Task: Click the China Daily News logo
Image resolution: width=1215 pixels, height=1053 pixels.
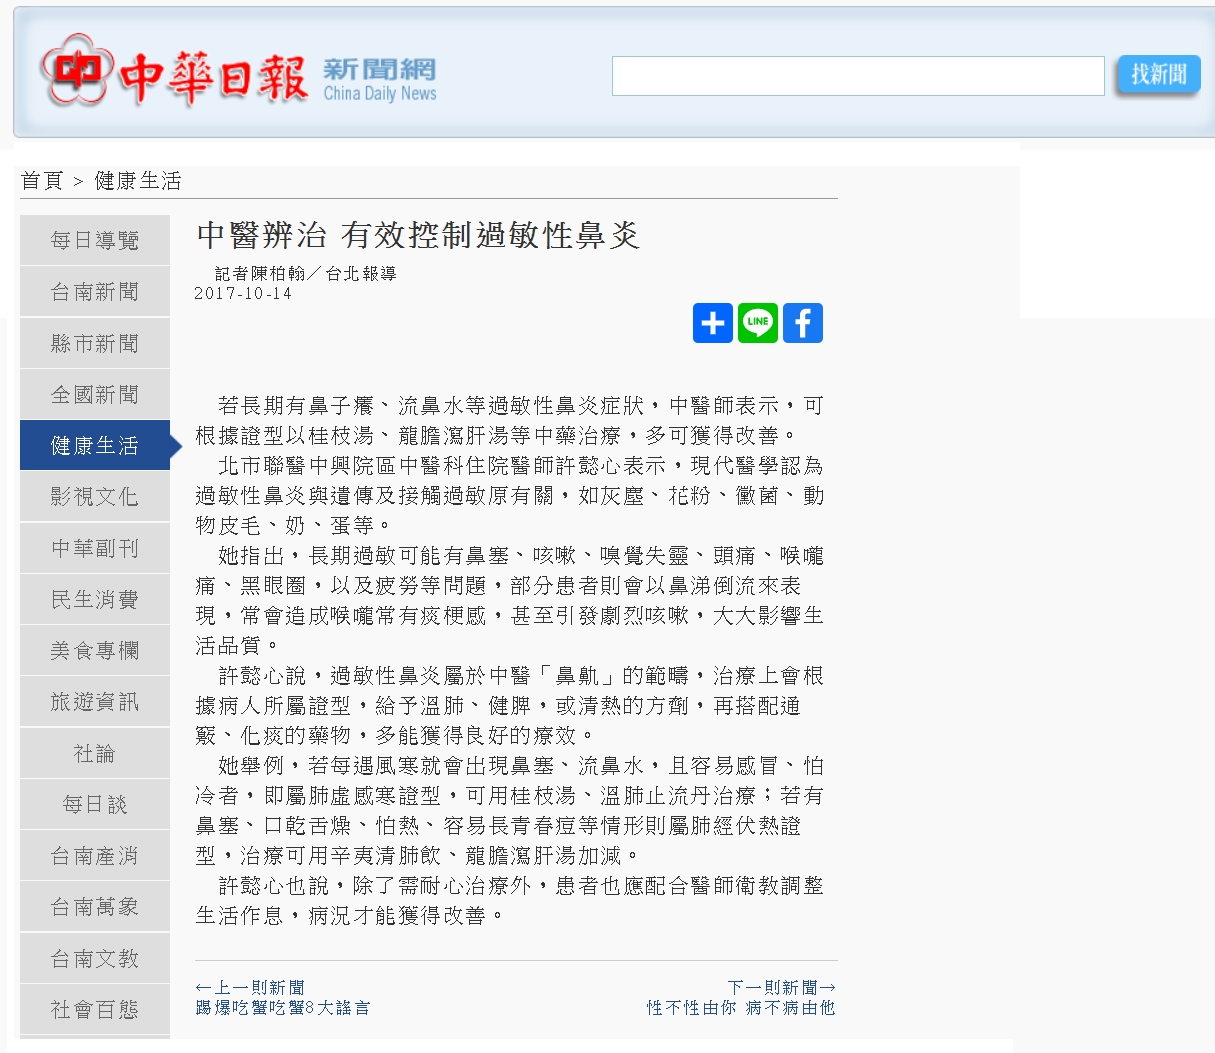Action: [x=238, y=74]
